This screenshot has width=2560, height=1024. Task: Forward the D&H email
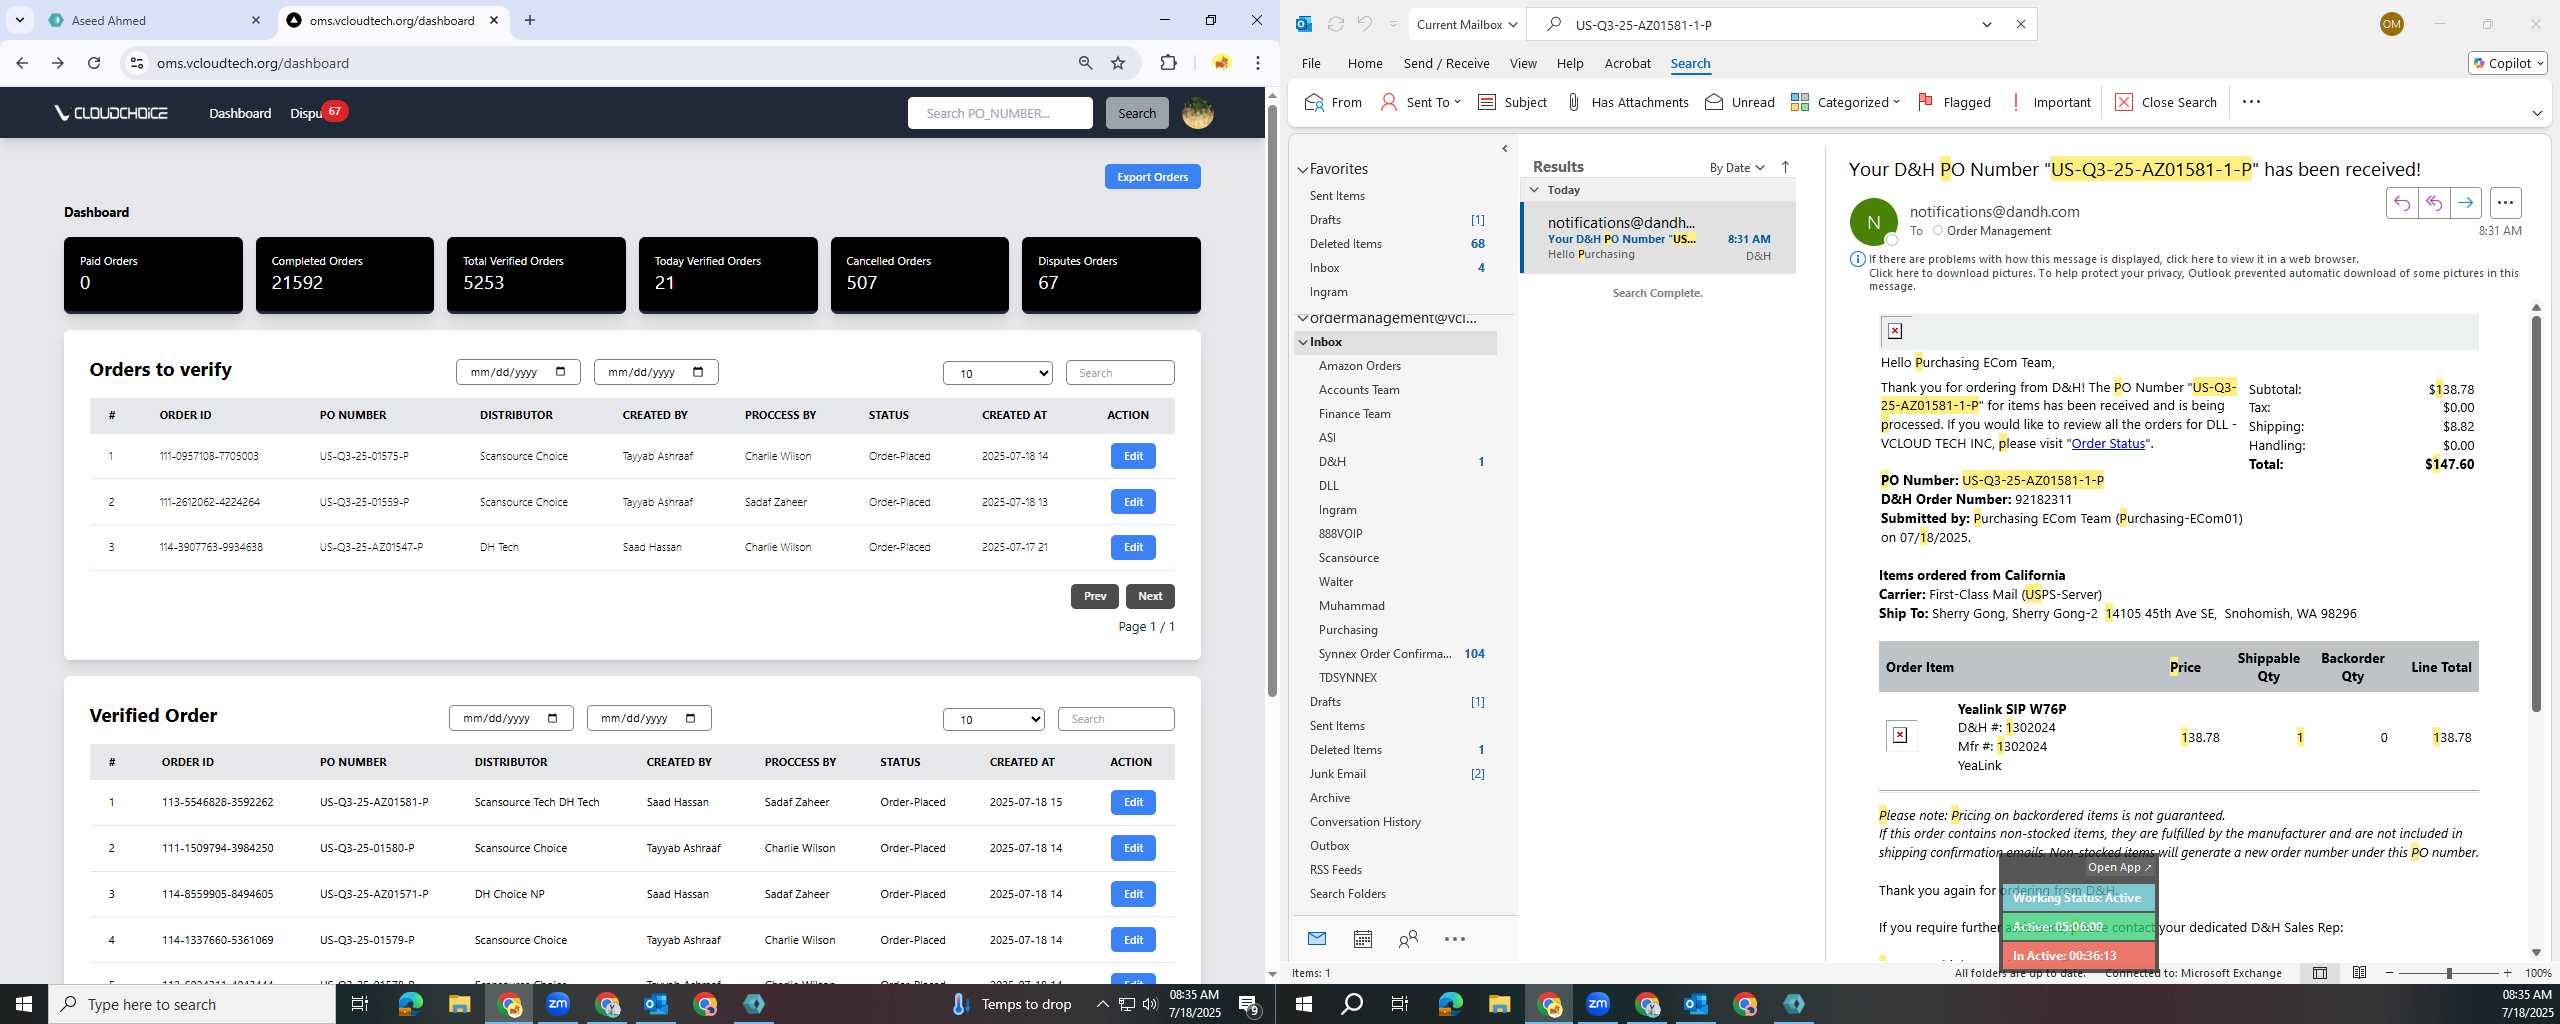(2465, 203)
